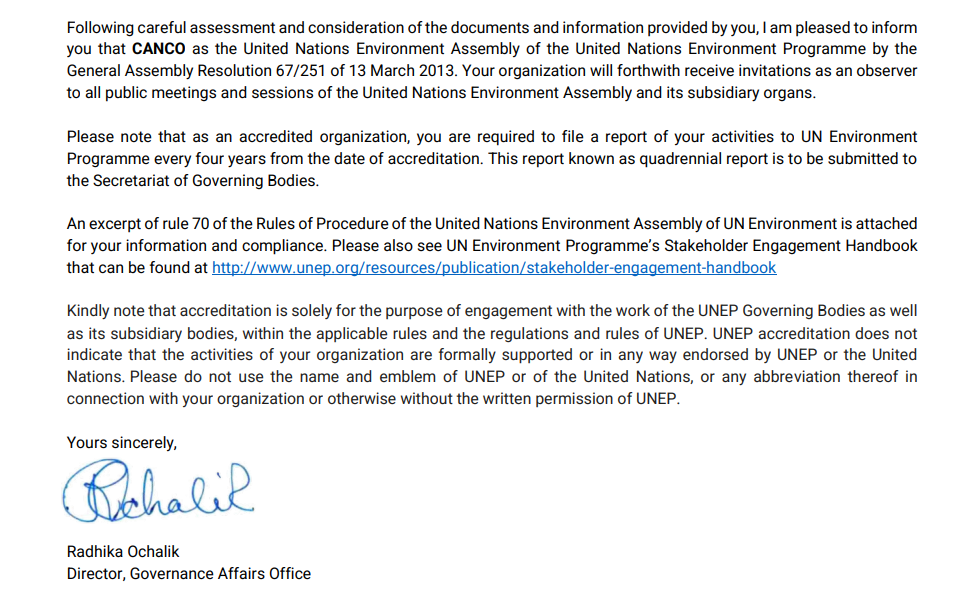Click the blue handwritten signature image
This screenshot has width=977, height=601.
[157, 491]
